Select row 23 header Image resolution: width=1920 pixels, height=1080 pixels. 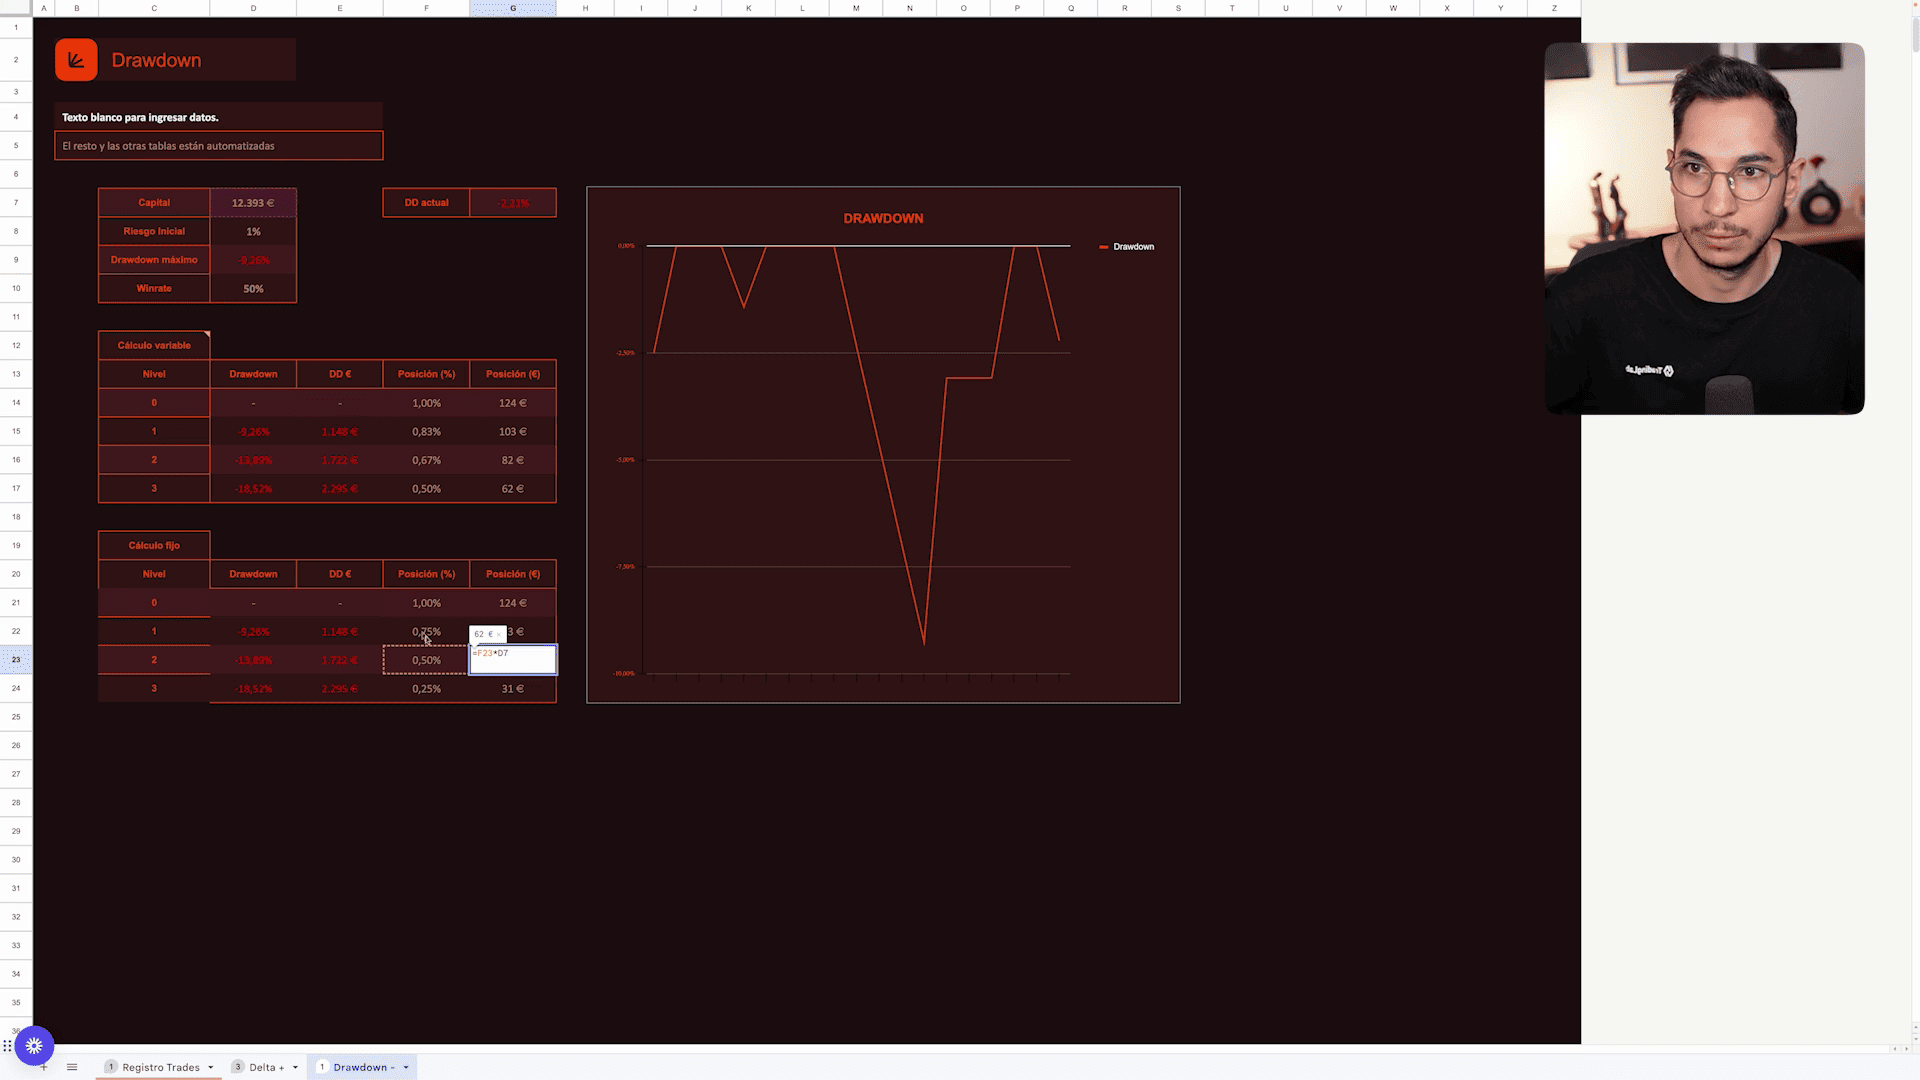pos(16,660)
